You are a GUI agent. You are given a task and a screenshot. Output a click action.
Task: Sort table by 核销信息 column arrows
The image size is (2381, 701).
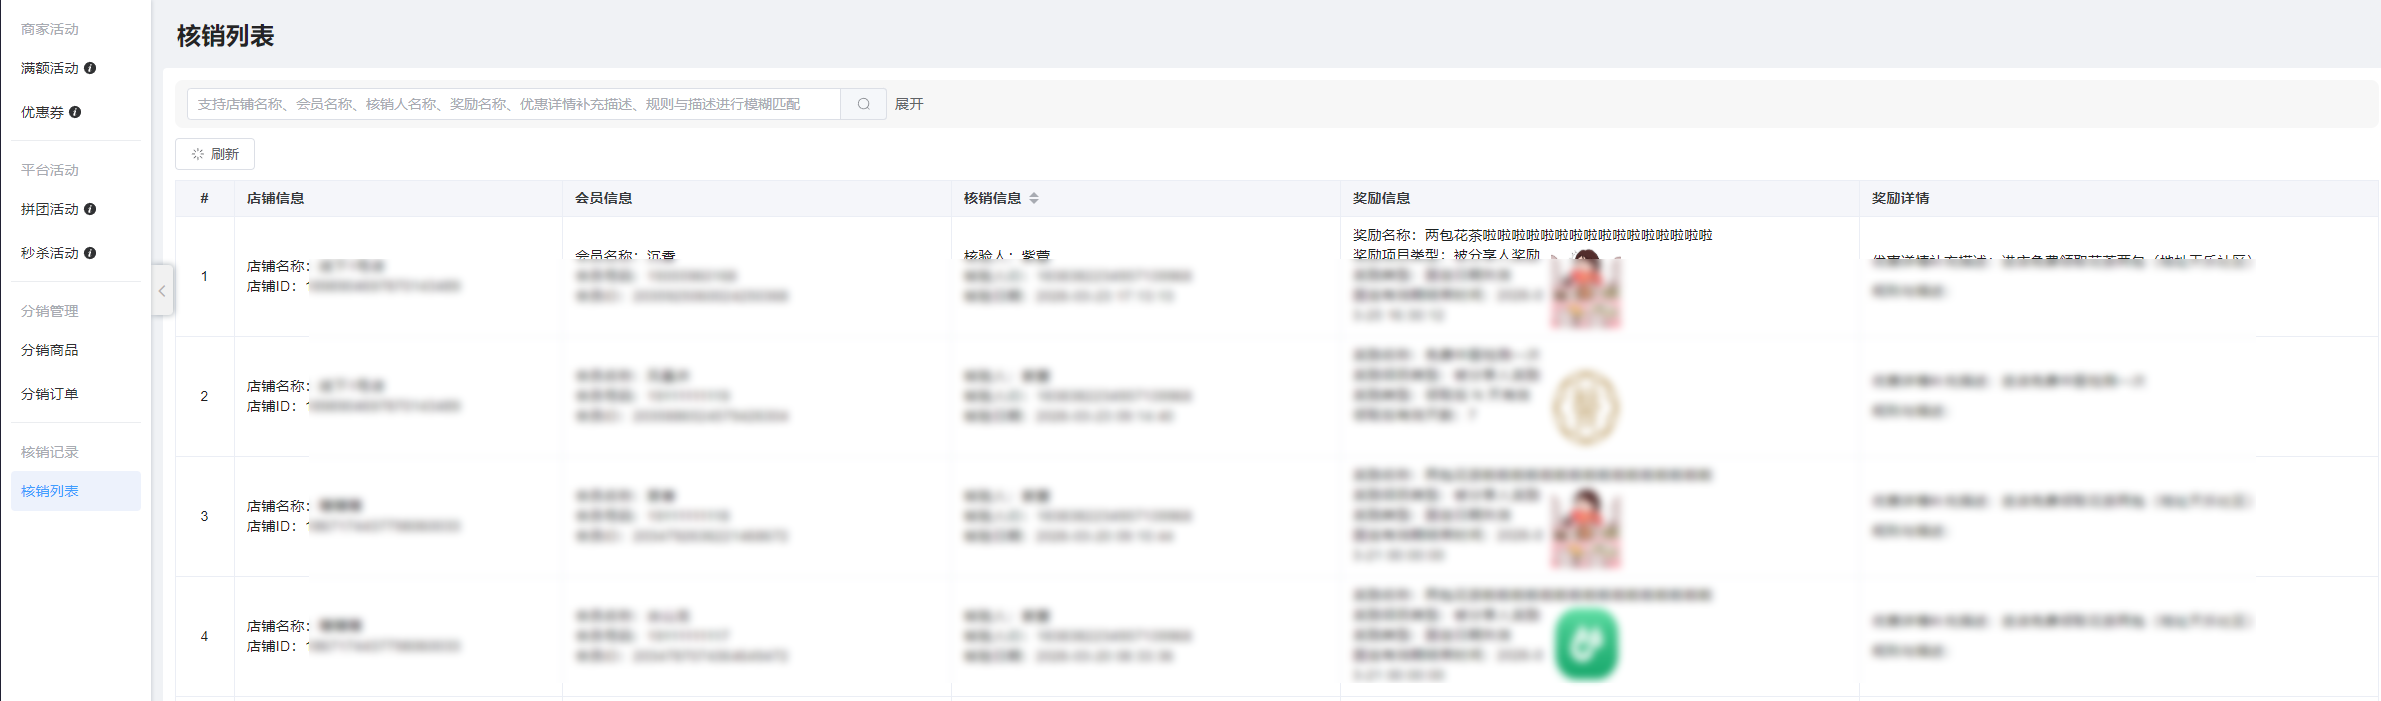[x=1034, y=198]
